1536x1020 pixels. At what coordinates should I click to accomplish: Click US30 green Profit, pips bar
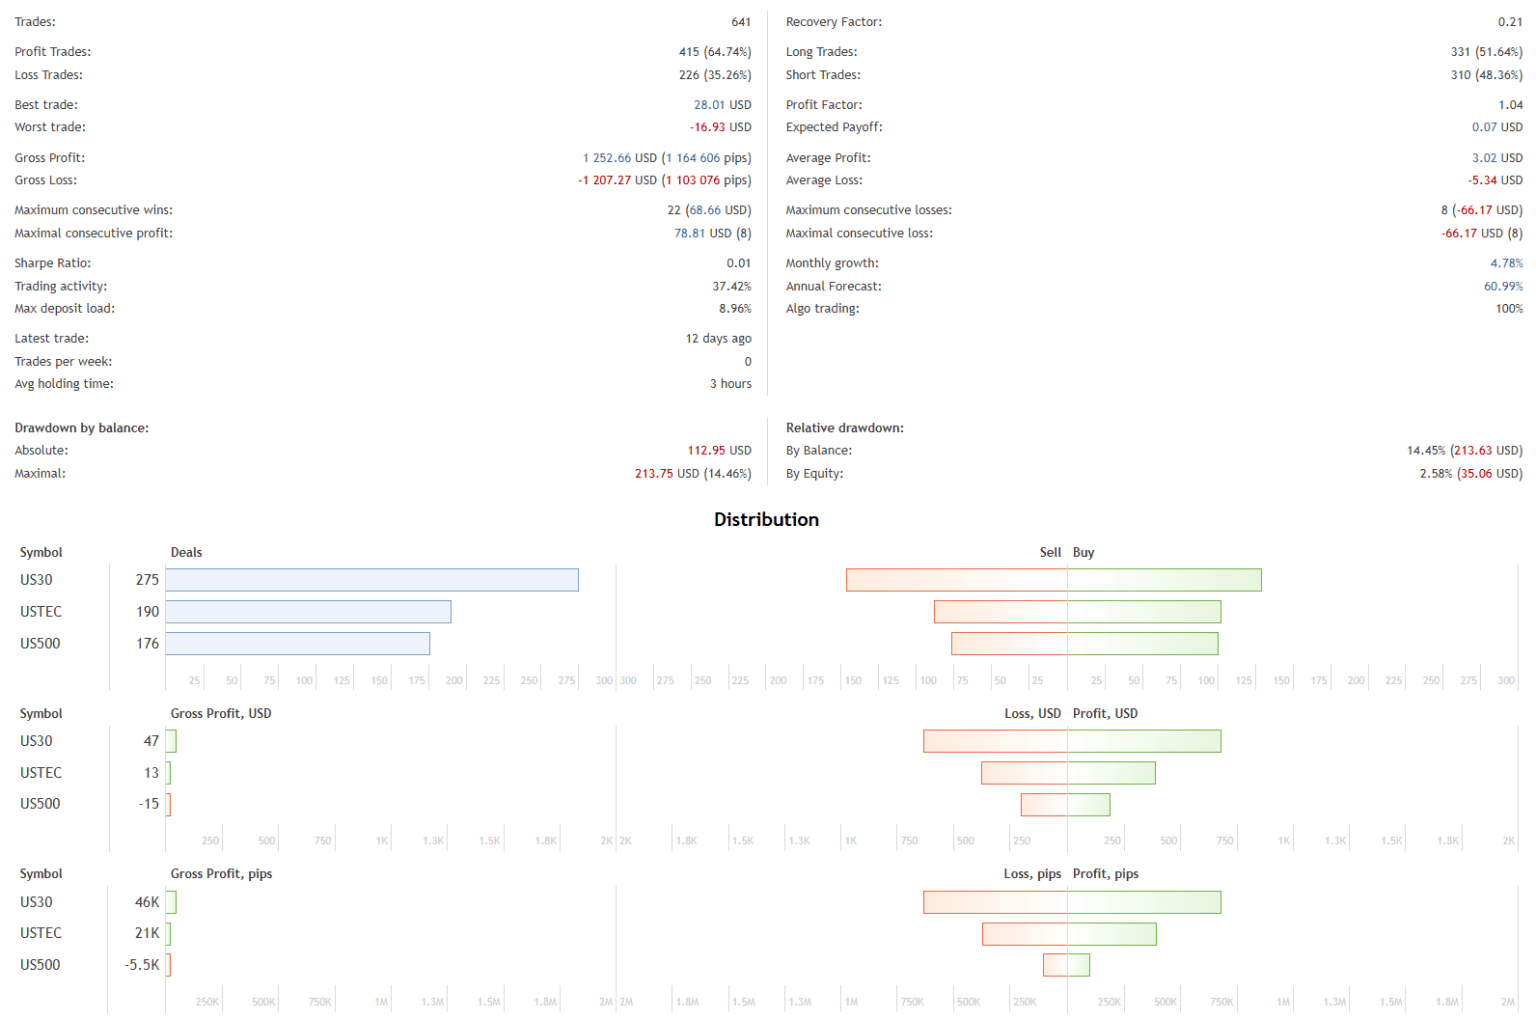1144,902
